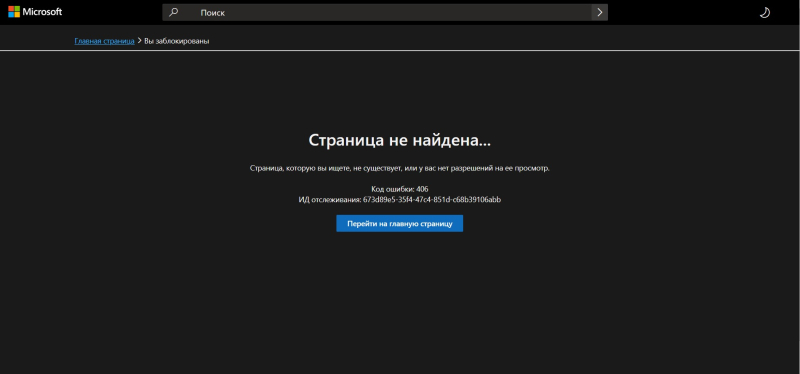This screenshot has height=374, width=800.
Task: Click the magnifier search icon
Action: [173, 12]
